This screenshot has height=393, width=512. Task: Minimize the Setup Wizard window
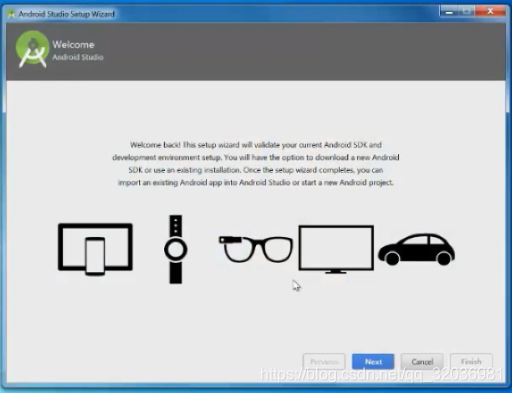click(449, 12)
